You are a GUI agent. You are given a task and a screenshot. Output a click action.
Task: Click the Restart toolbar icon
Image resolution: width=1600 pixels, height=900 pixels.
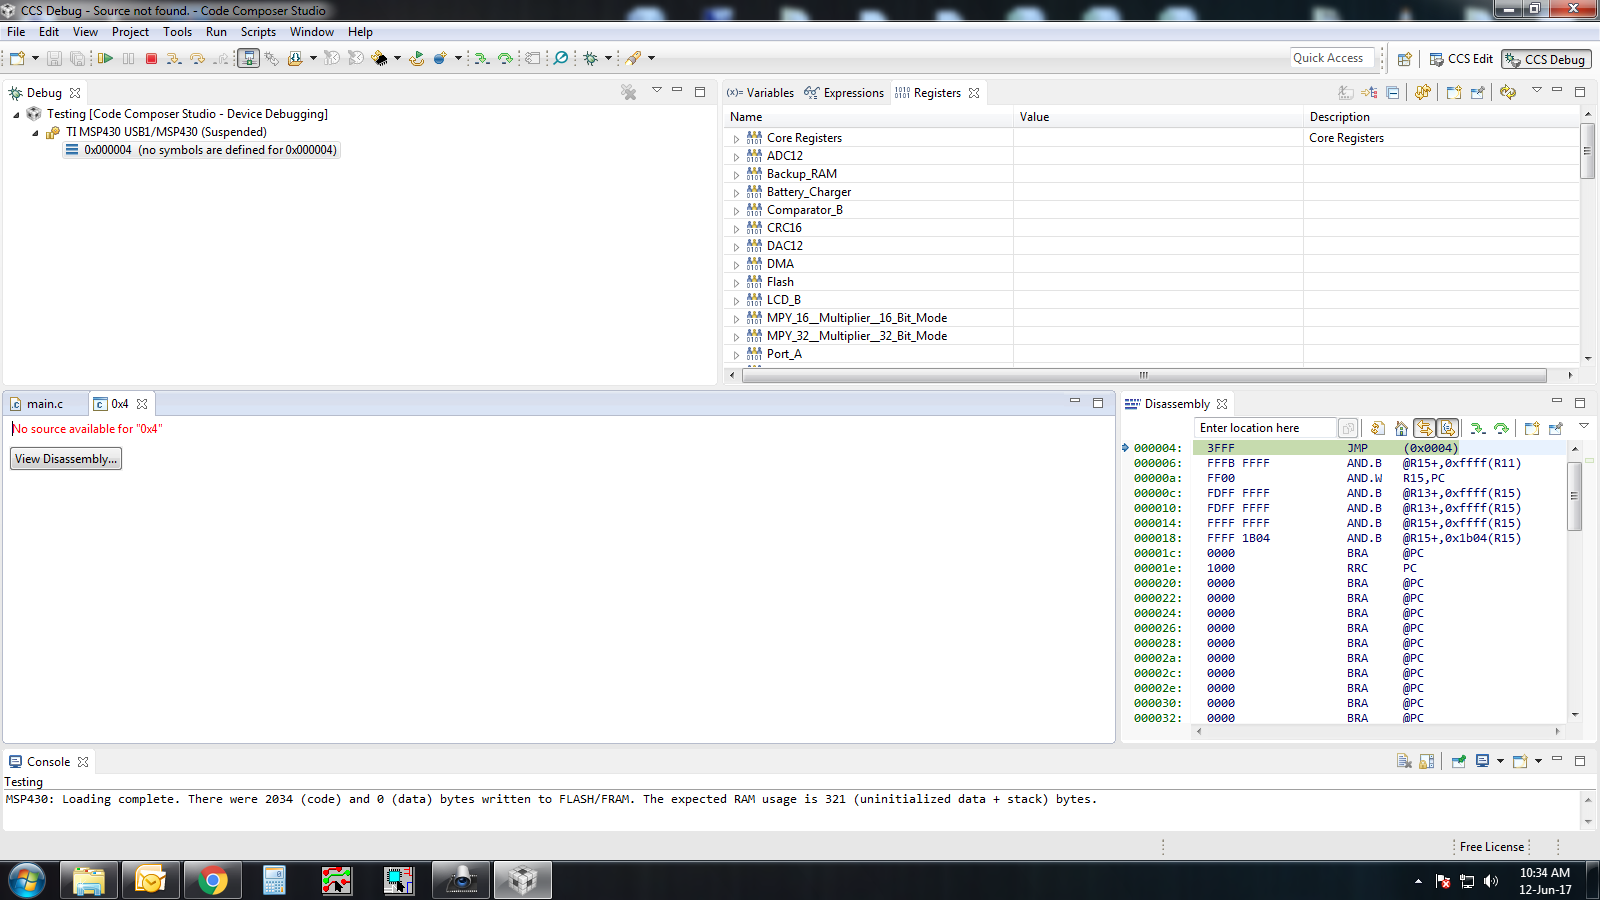pyautogui.click(x=417, y=58)
